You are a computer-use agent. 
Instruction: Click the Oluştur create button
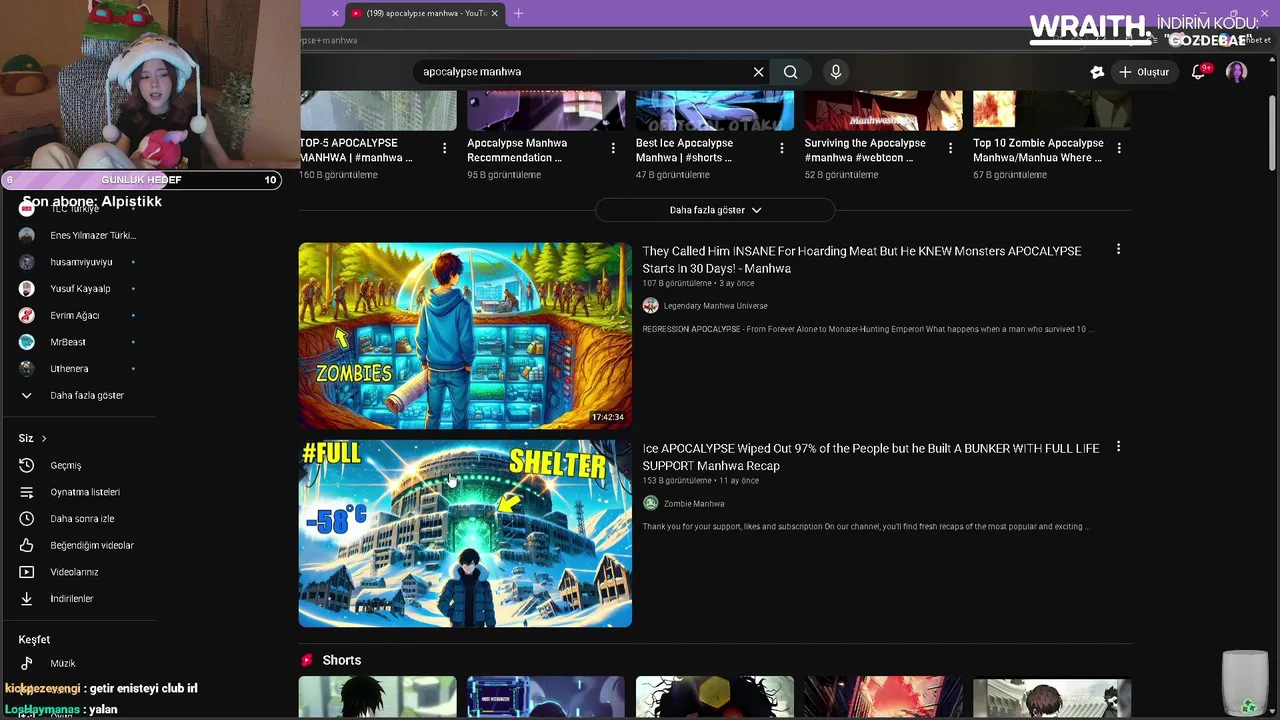(1144, 72)
